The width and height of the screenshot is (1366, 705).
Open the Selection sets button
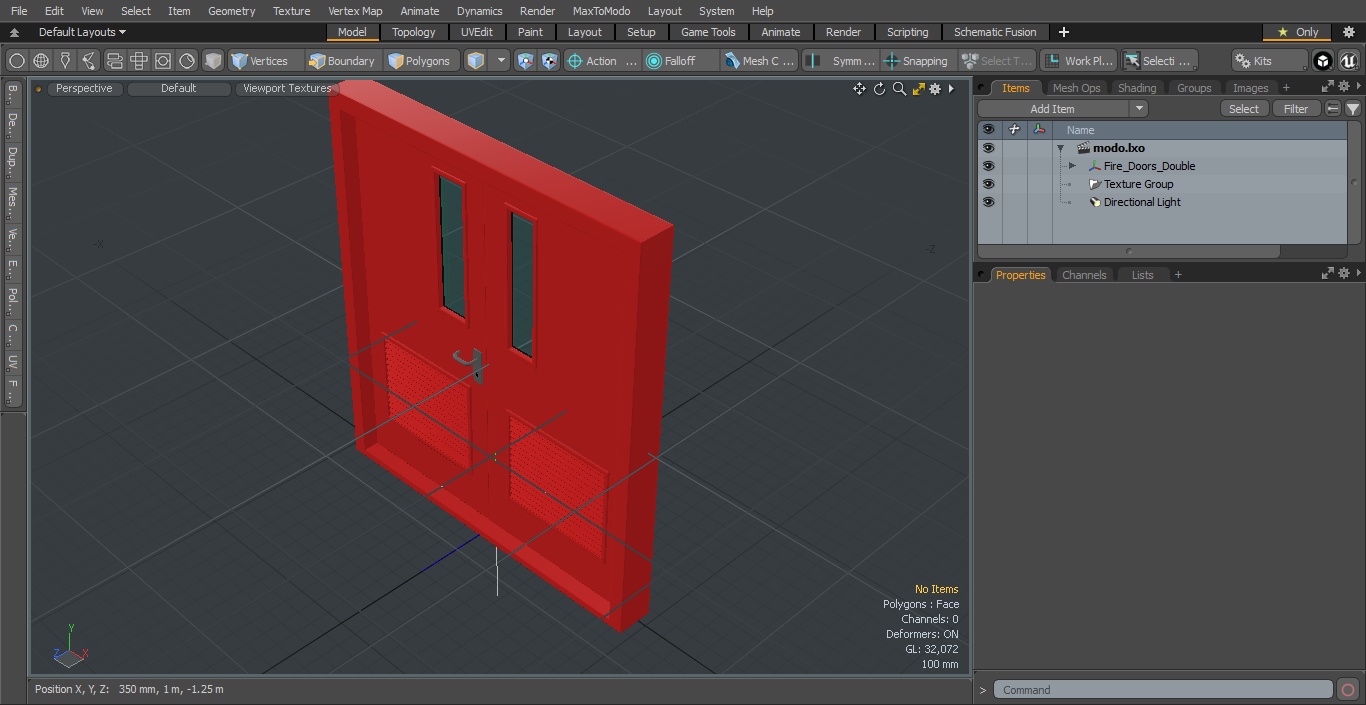1158,61
